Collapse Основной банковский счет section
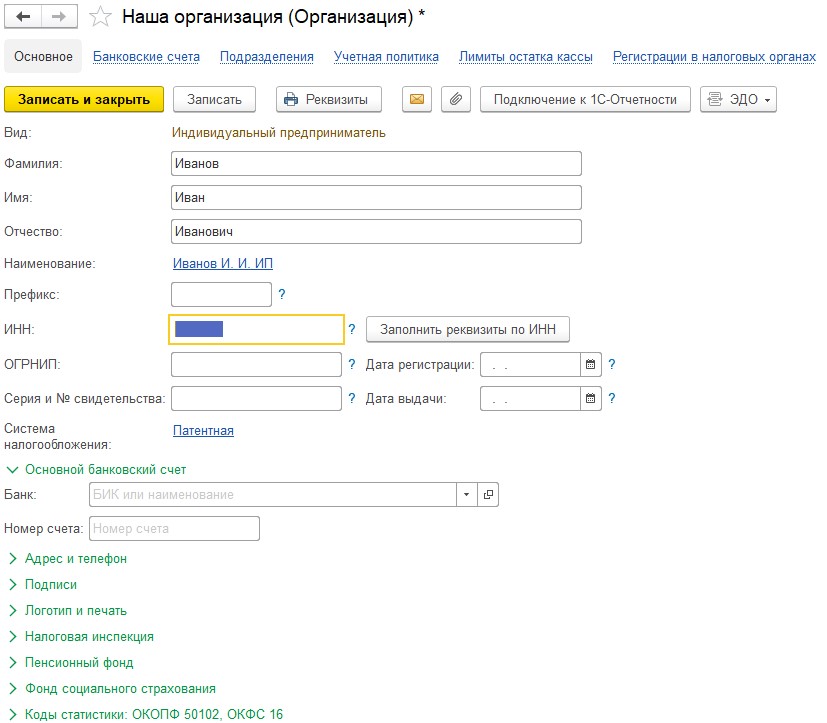The height and width of the screenshot is (723, 827). [x=97, y=469]
